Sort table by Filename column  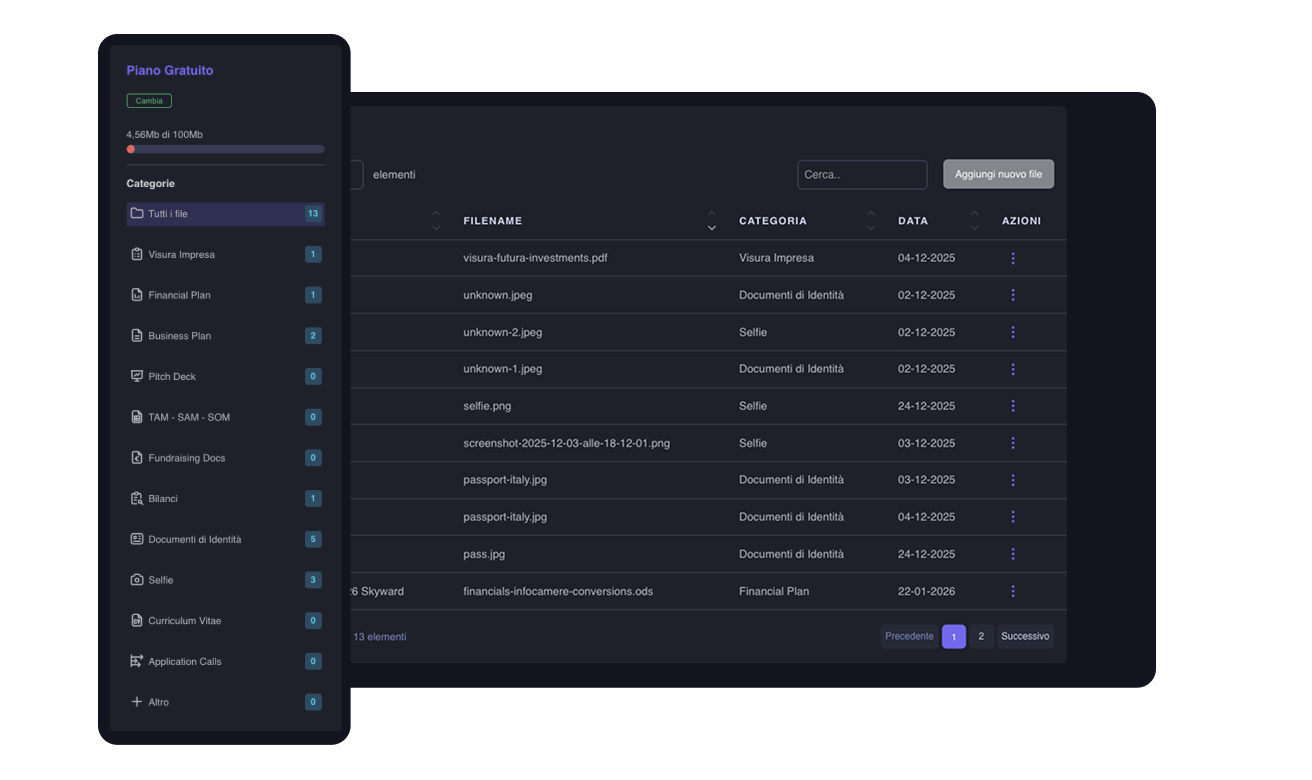click(711, 221)
